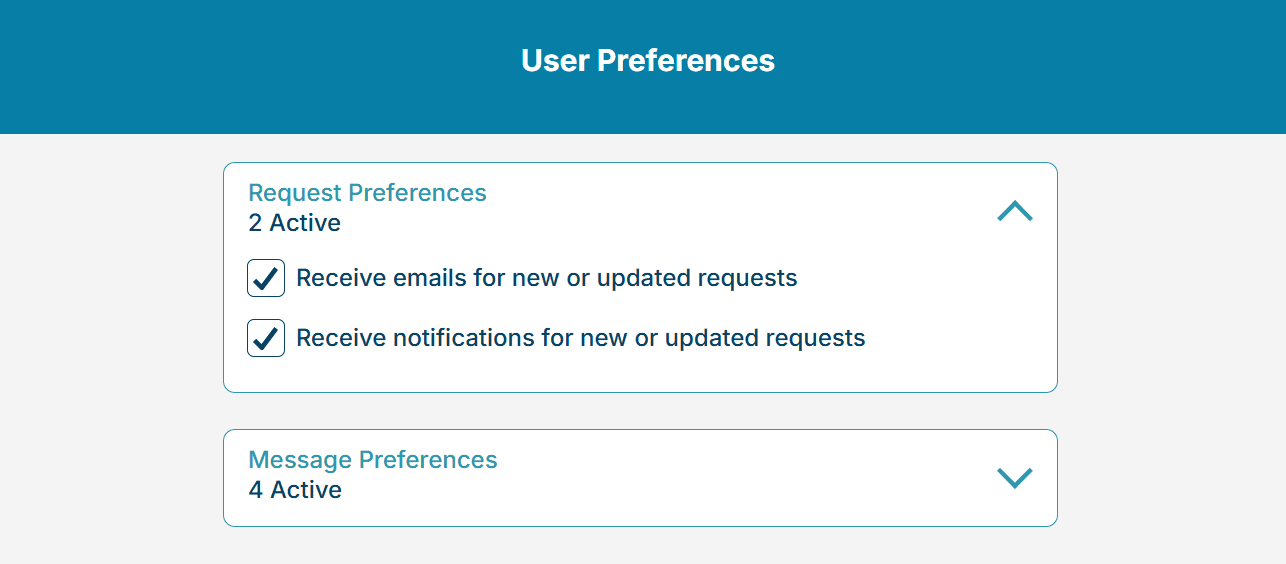Uncheck the notifications requests checkmark box
The image size is (1286, 564).
coord(266,338)
